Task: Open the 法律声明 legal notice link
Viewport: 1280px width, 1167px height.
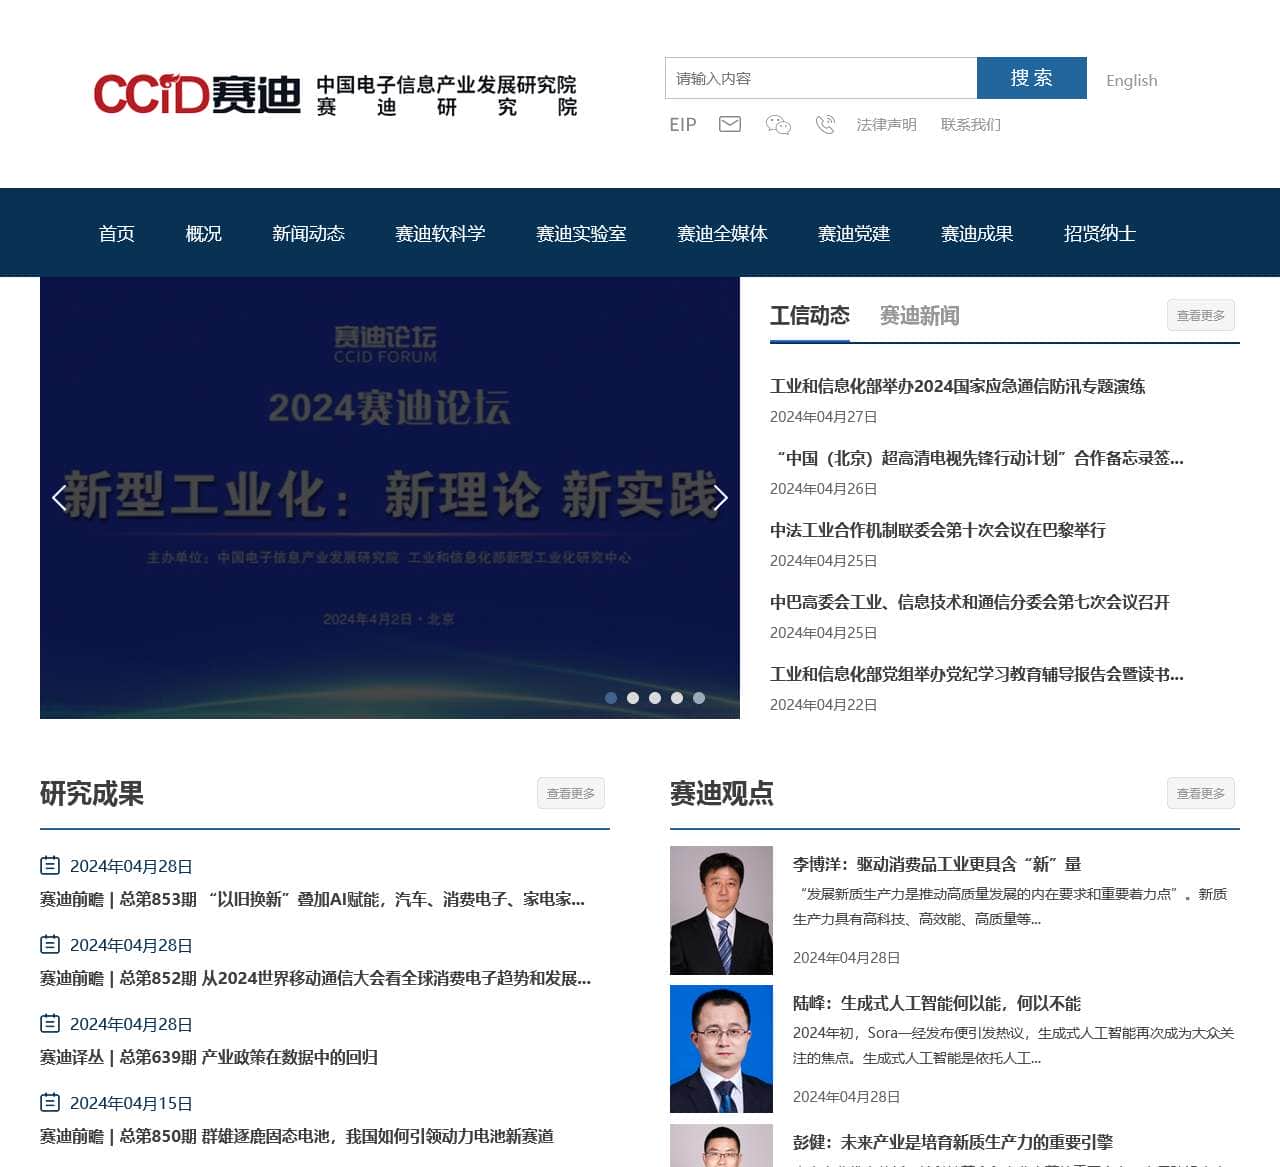Action: 885,124
